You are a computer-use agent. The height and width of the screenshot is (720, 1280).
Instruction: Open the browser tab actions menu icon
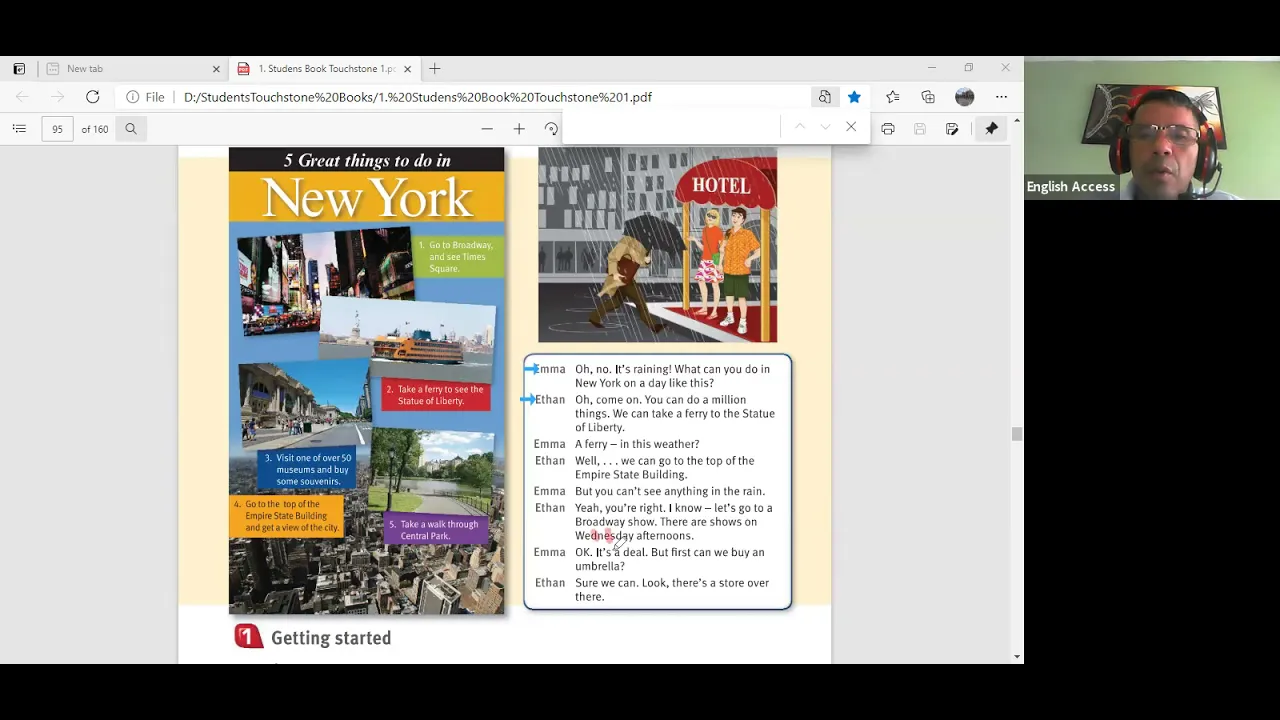coord(19,69)
